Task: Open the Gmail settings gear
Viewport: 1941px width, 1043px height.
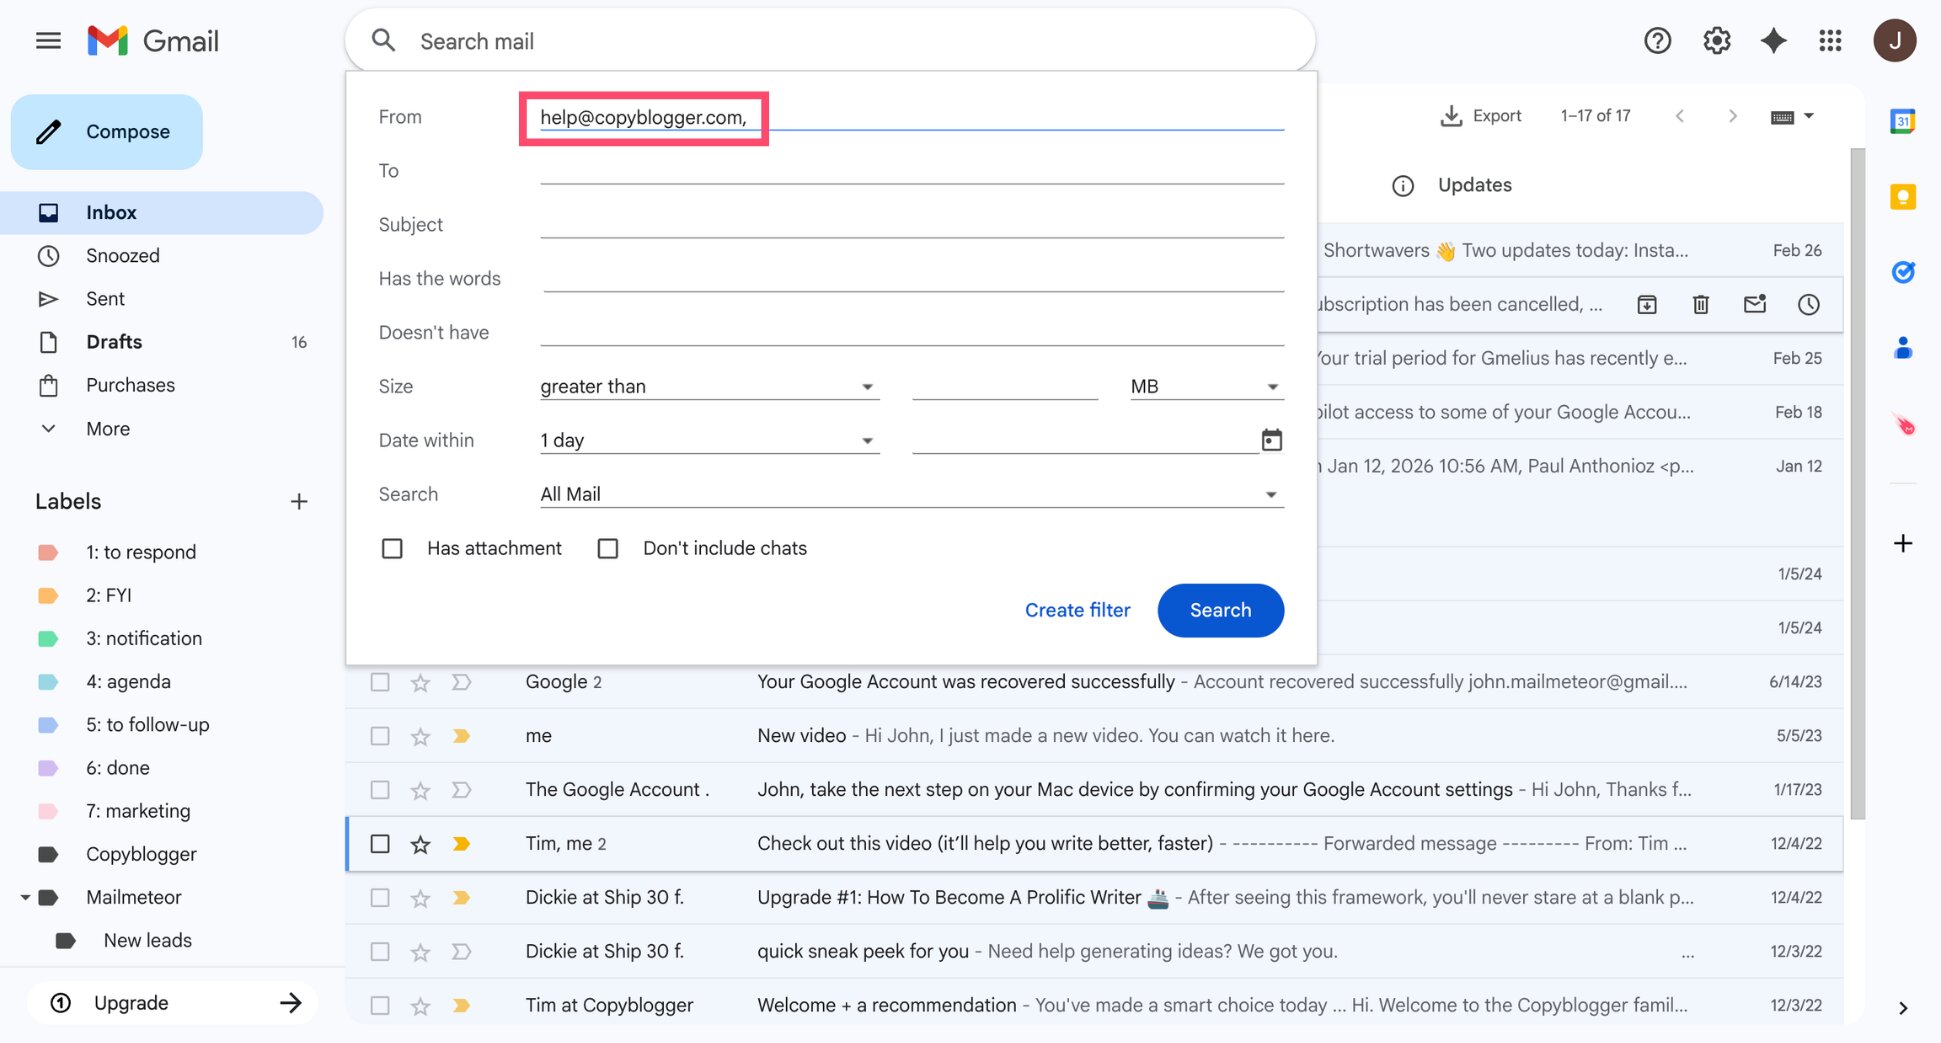Action: coord(1716,40)
